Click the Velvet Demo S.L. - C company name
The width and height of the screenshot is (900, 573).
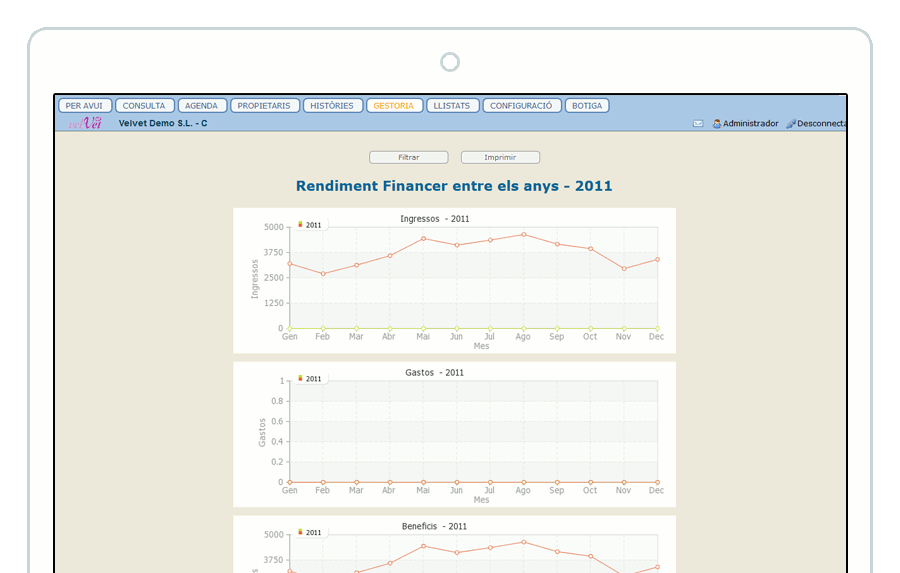(163, 123)
